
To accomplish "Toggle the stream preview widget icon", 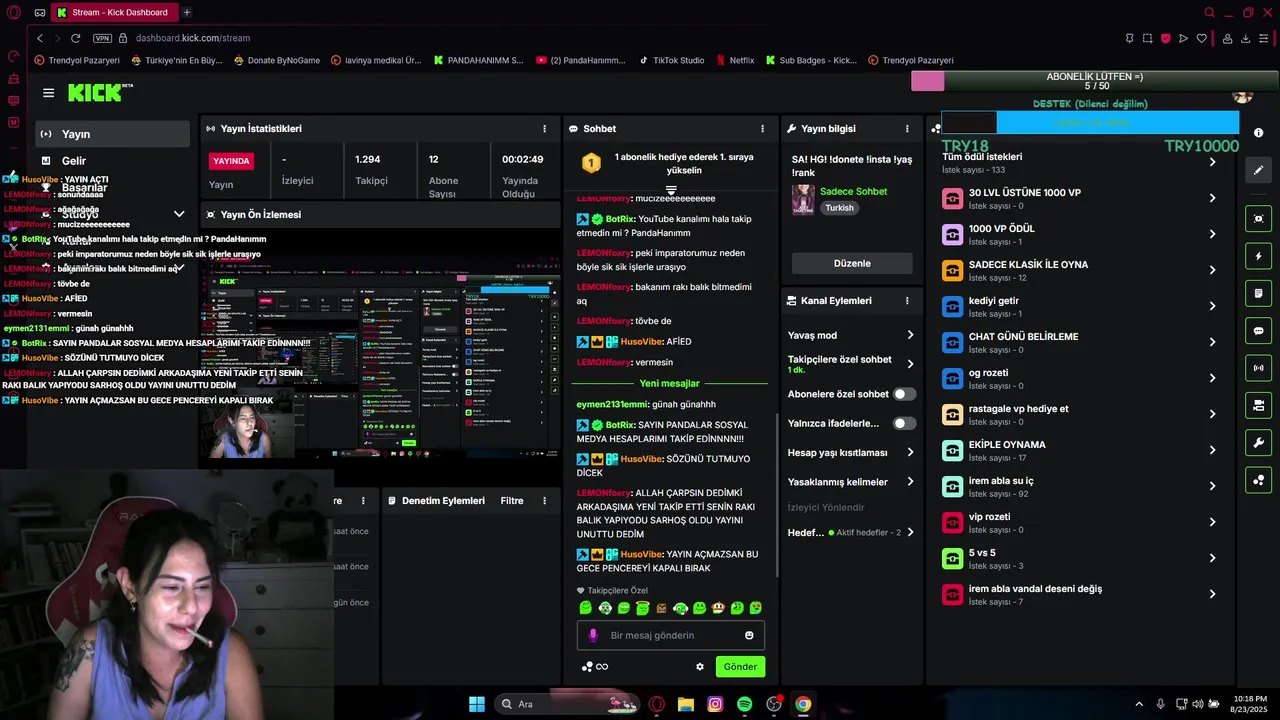I will [1258, 218].
